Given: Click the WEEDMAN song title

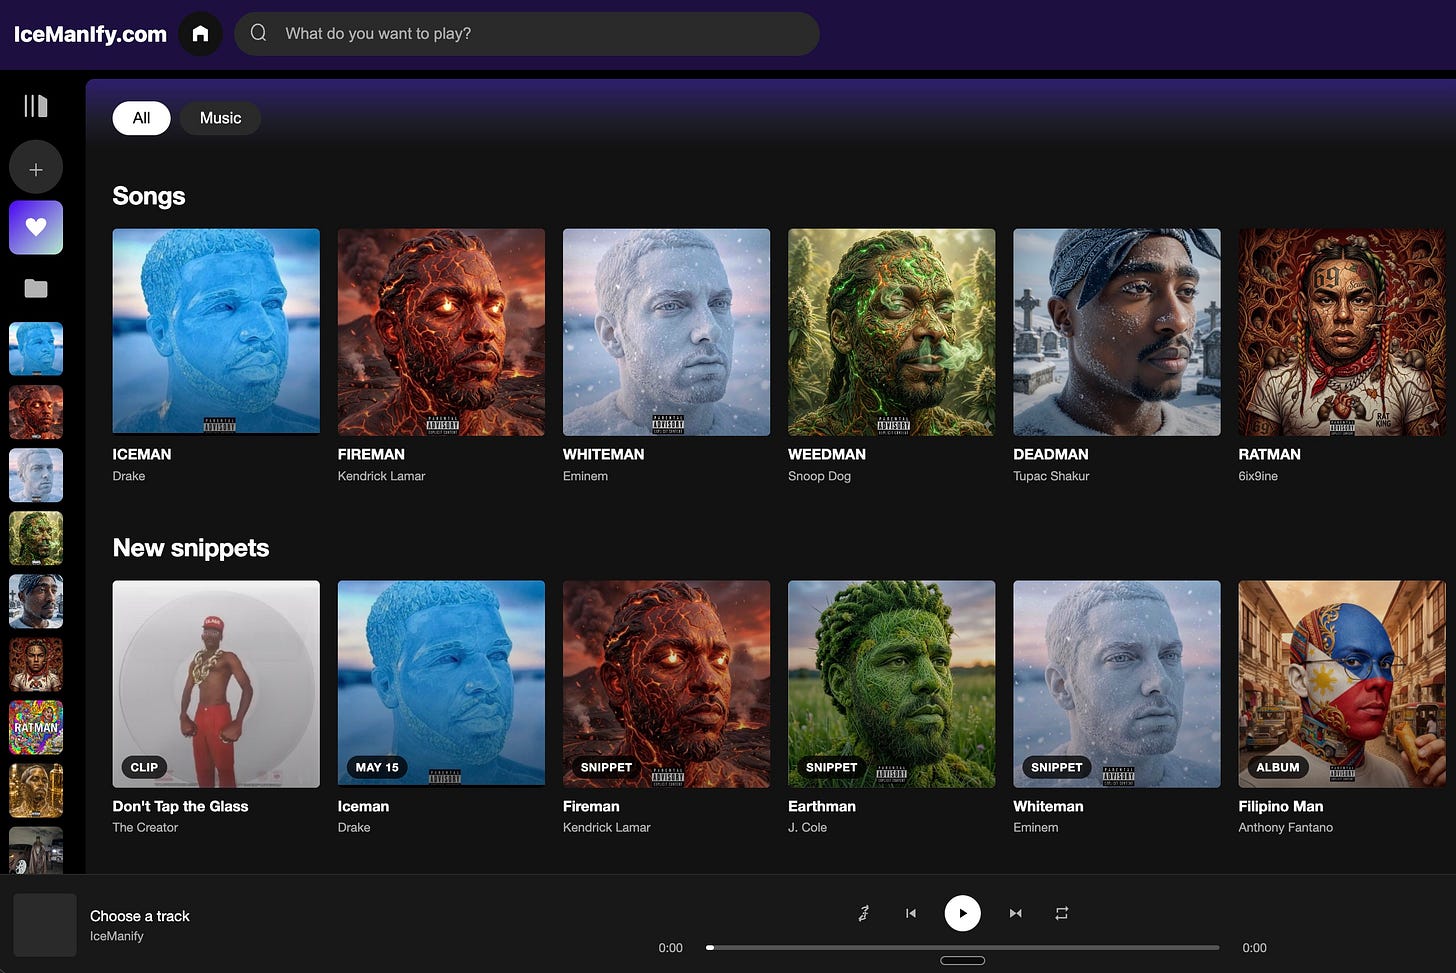Looking at the screenshot, I should 827,454.
